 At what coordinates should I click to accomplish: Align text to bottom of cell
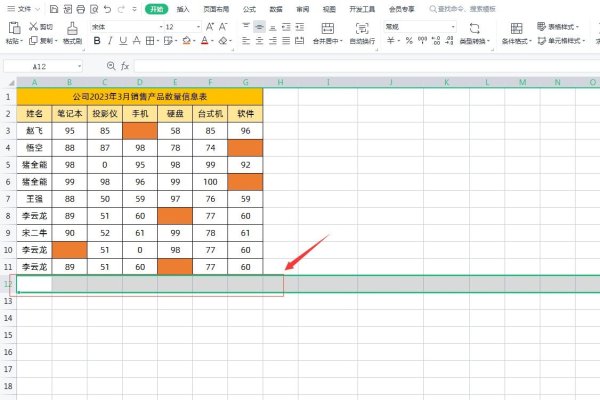coord(272,26)
